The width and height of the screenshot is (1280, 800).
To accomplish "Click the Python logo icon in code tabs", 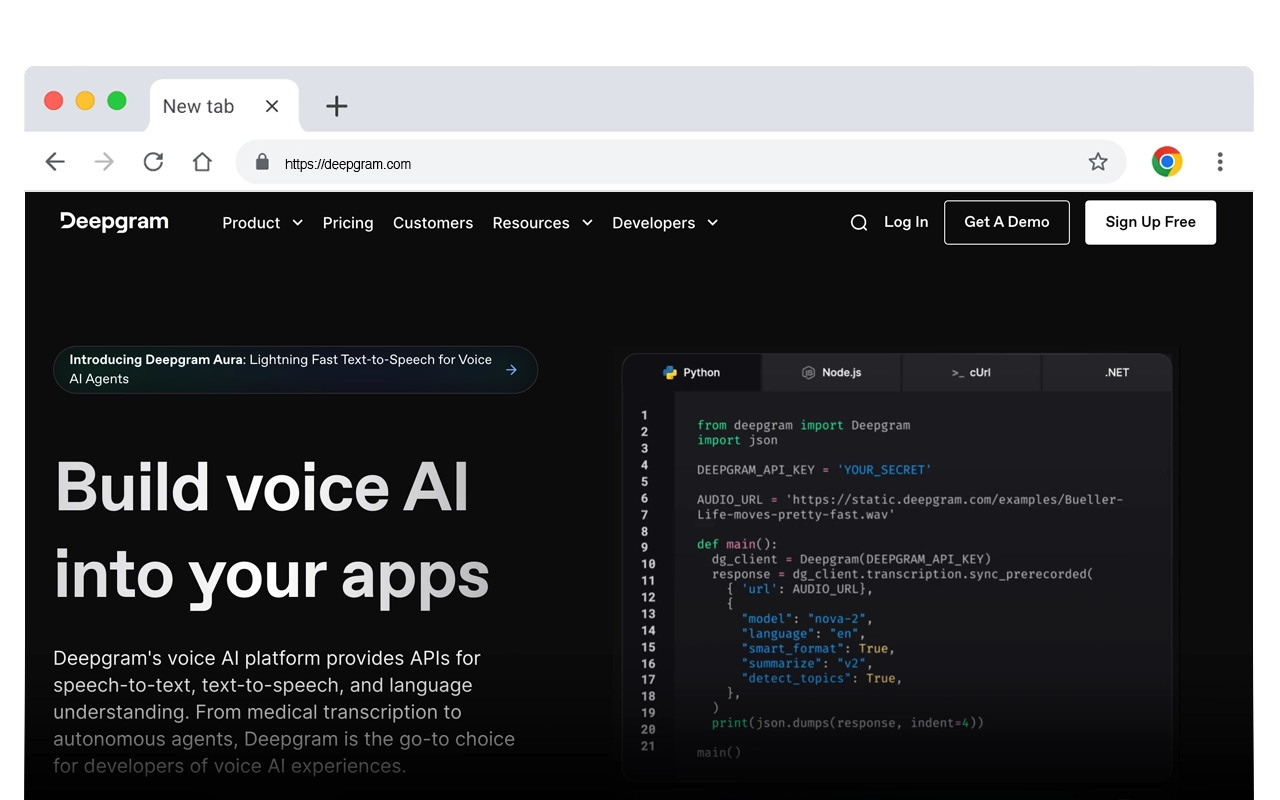I will (x=670, y=373).
